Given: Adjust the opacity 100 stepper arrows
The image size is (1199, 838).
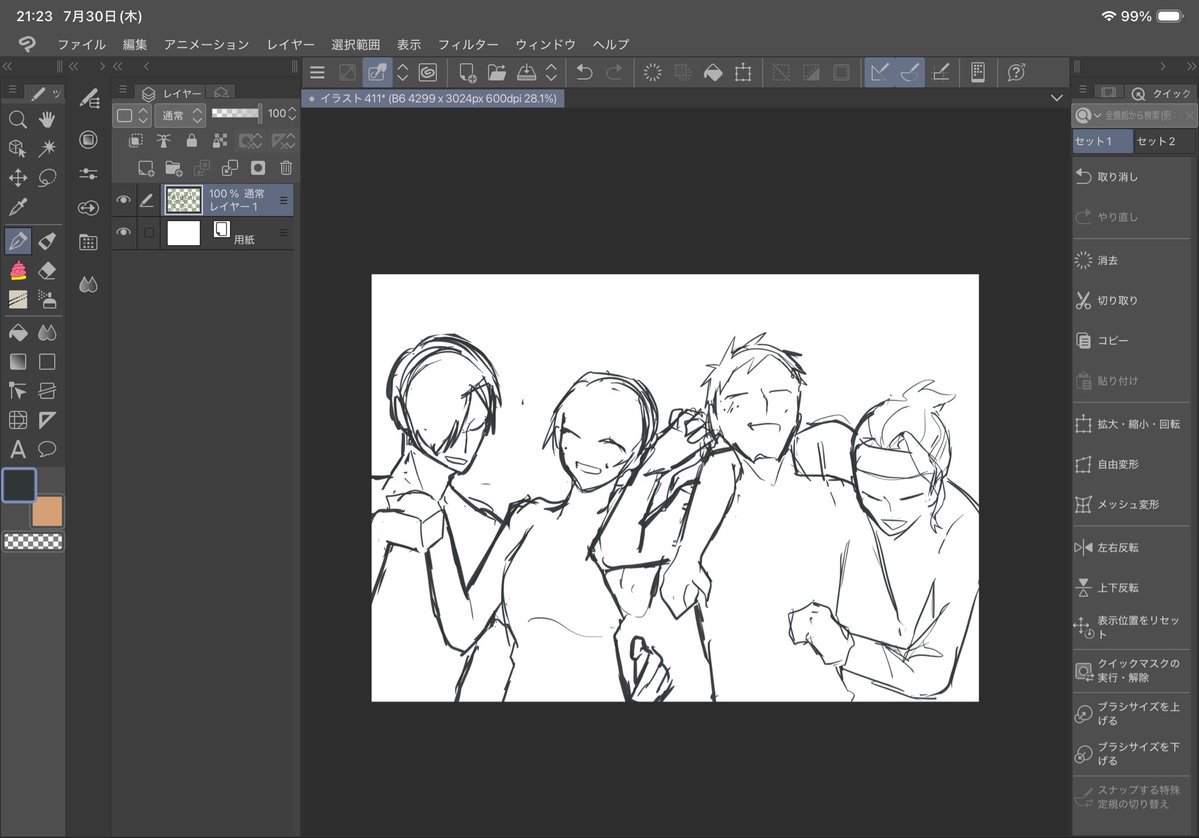Looking at the screenshot, I should tap(292, 113).
